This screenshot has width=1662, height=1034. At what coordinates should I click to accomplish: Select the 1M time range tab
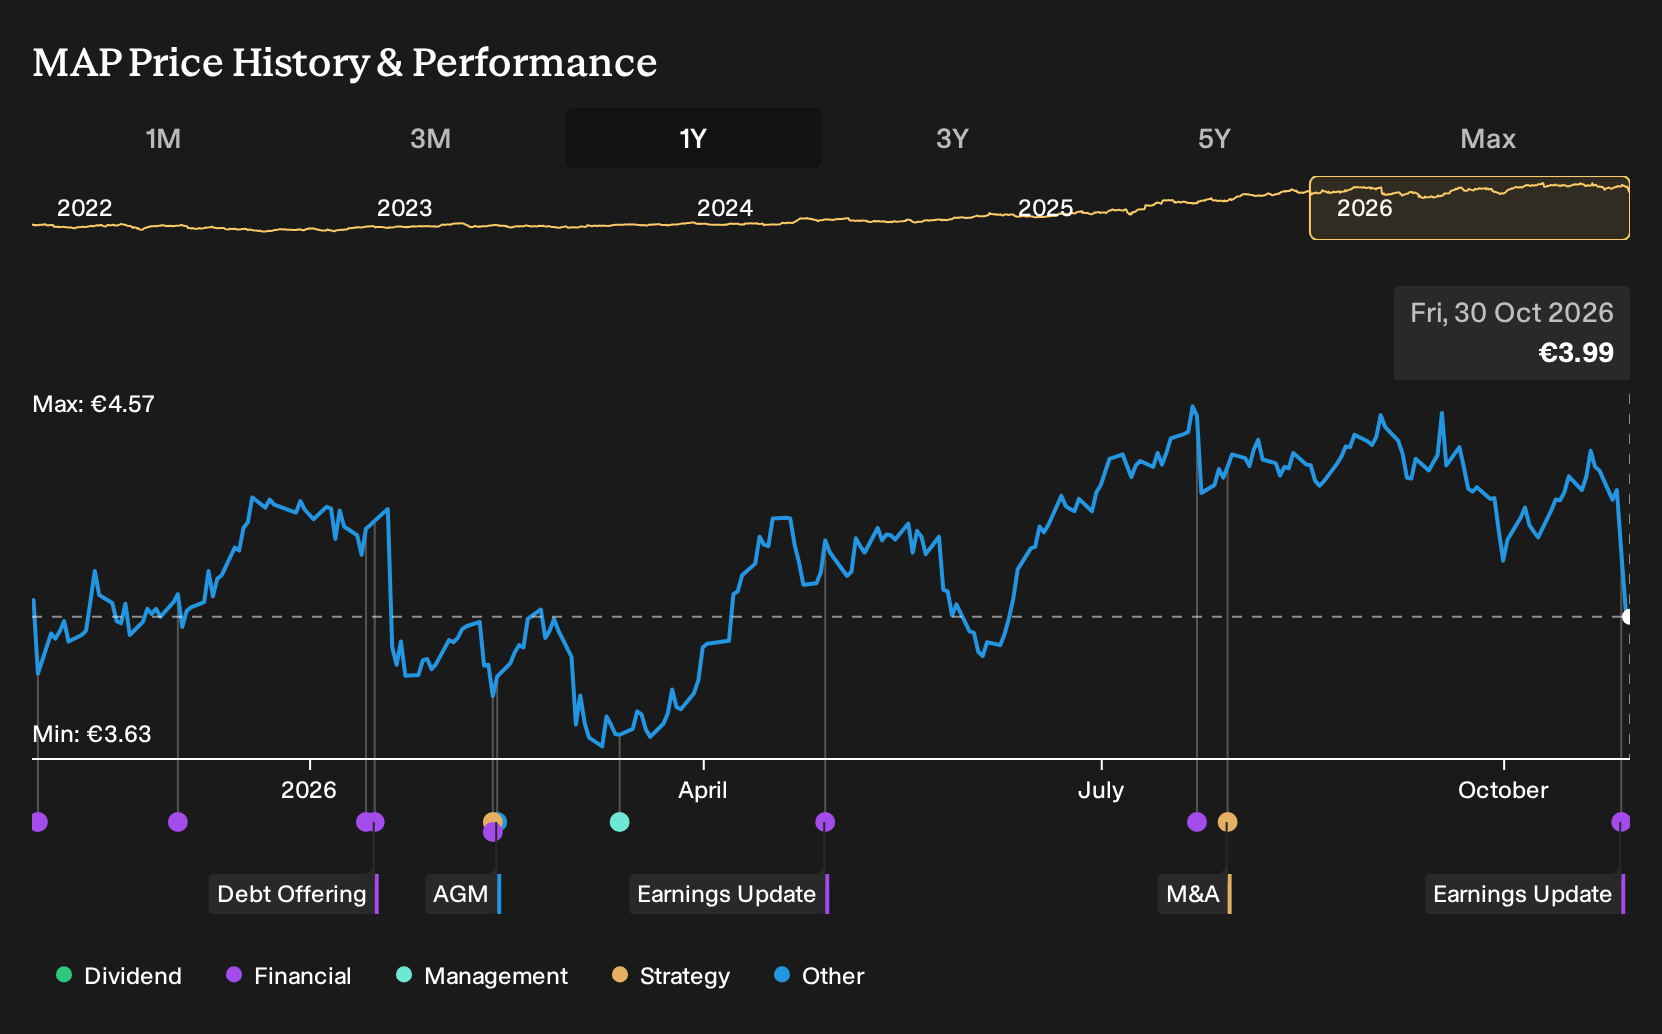[163, 138]
